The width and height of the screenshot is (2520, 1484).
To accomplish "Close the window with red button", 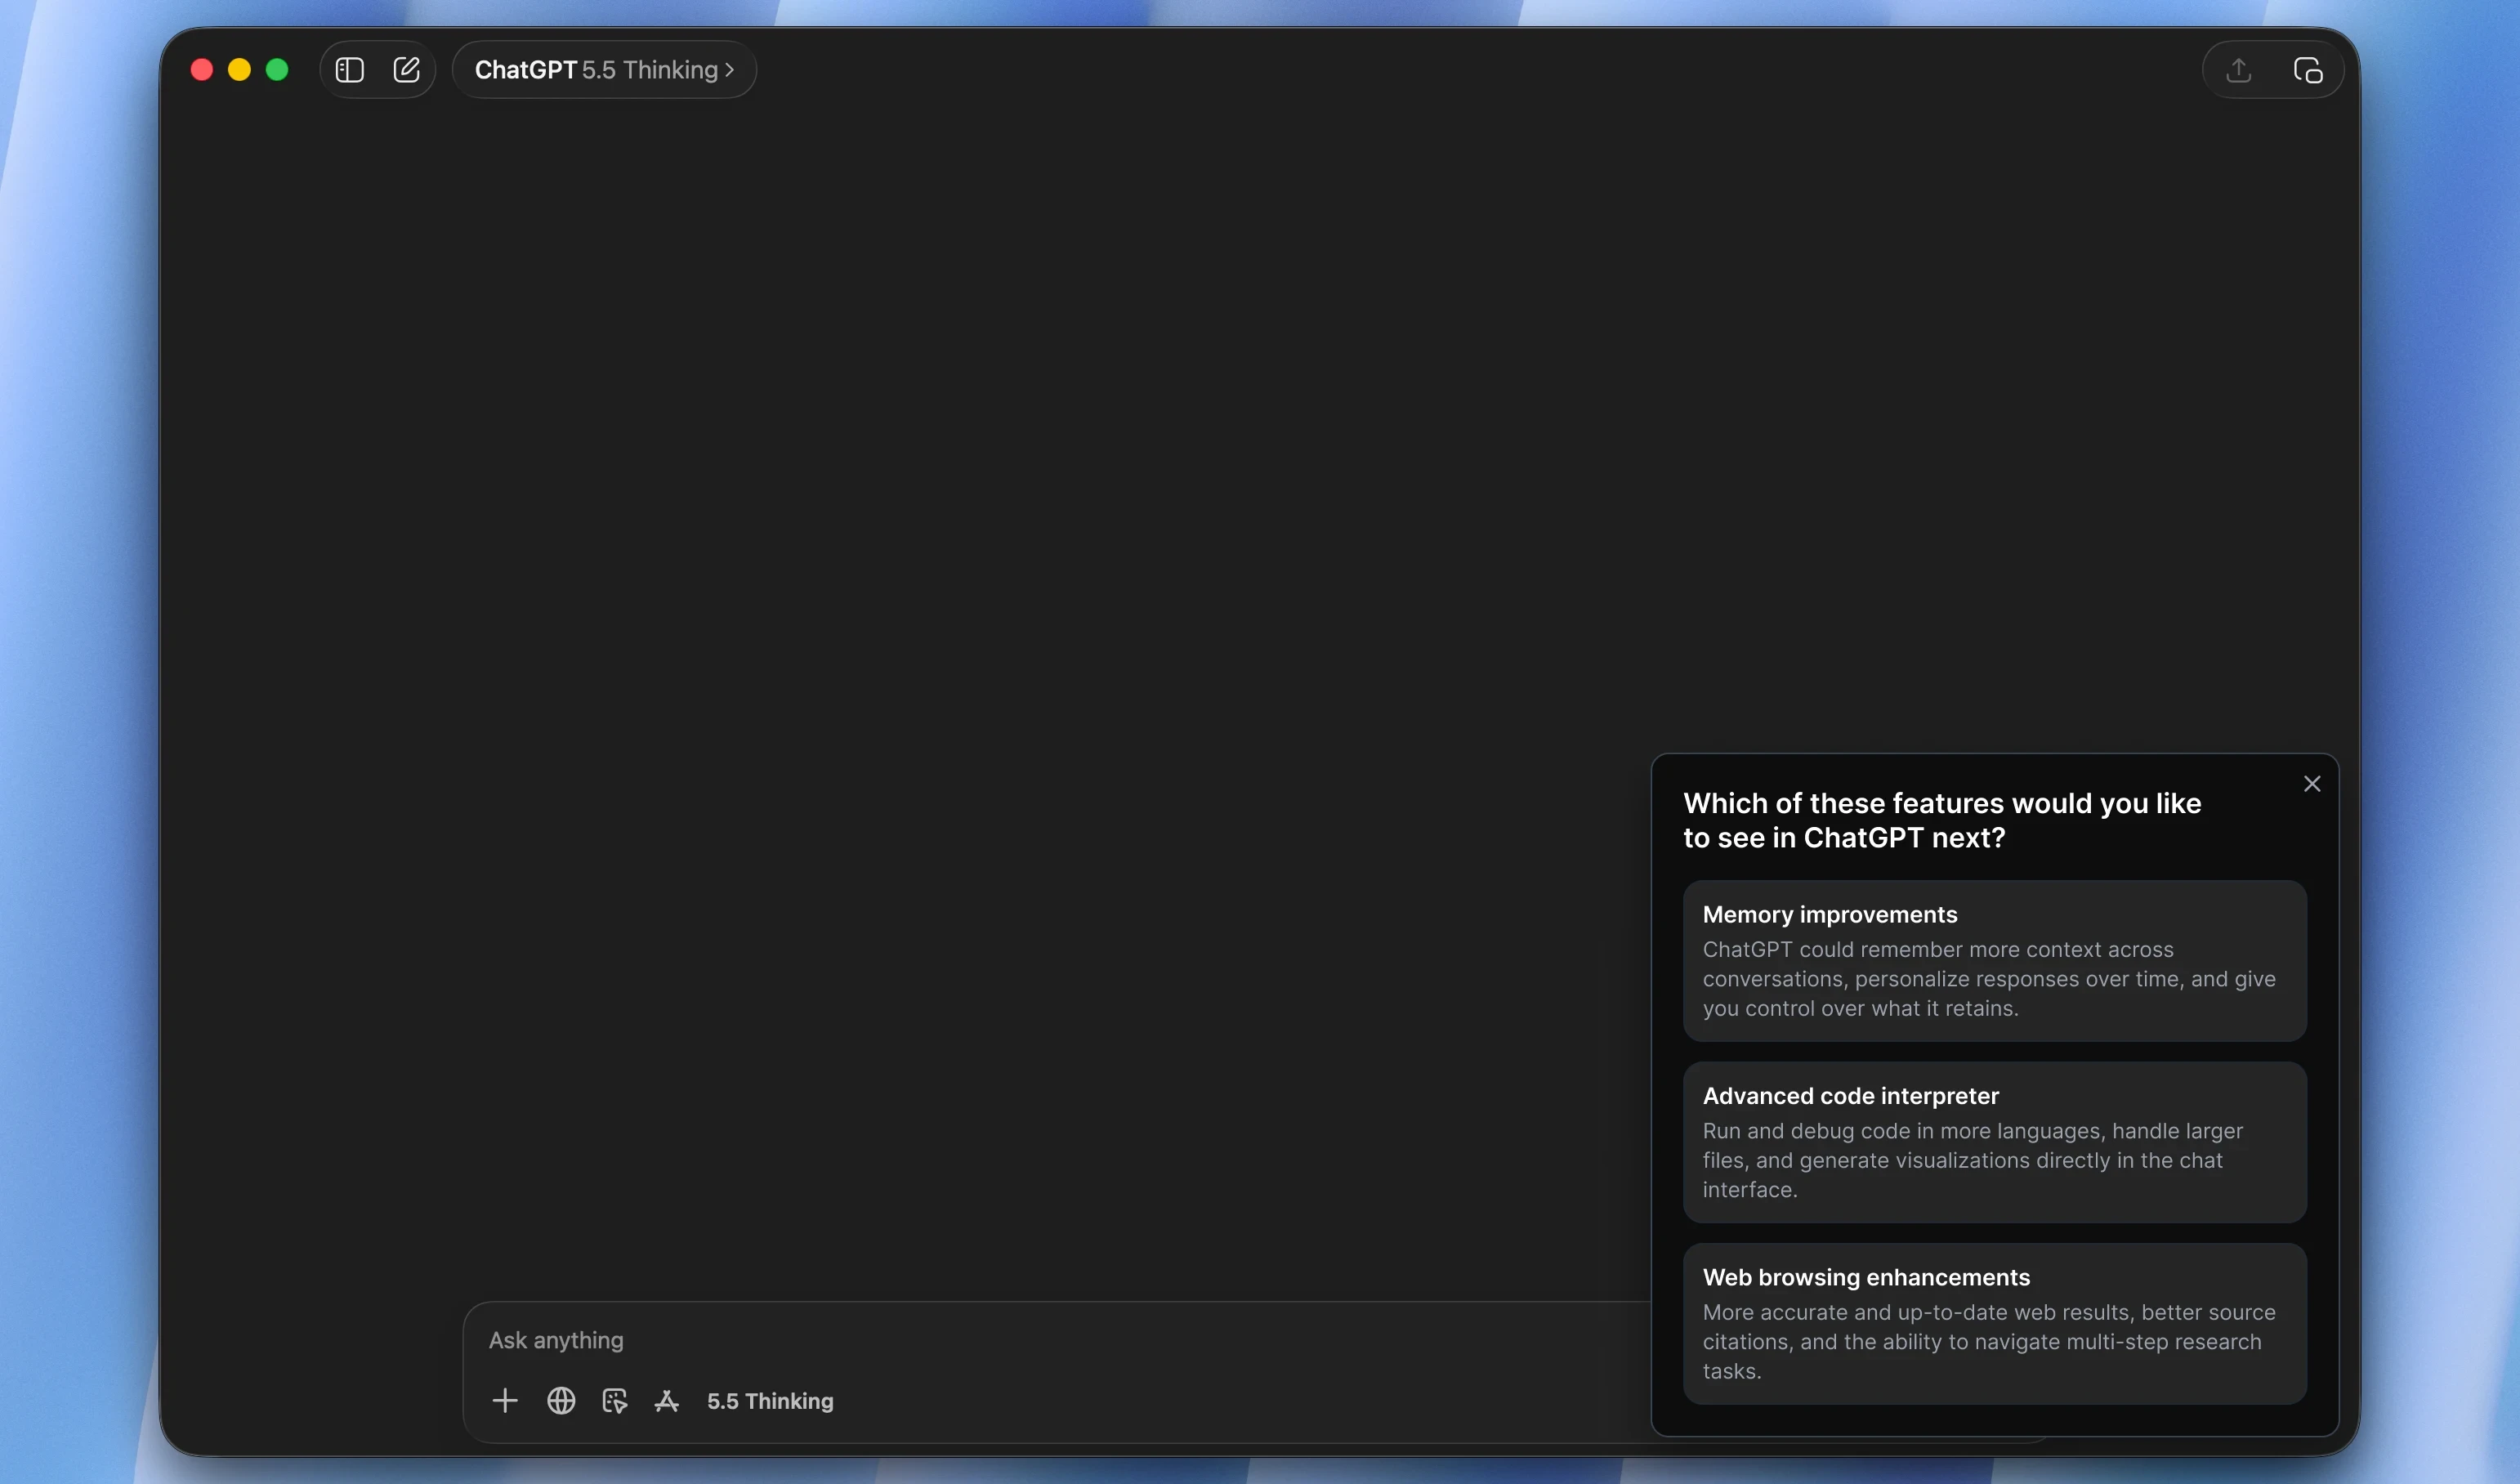I will point(201,70).
